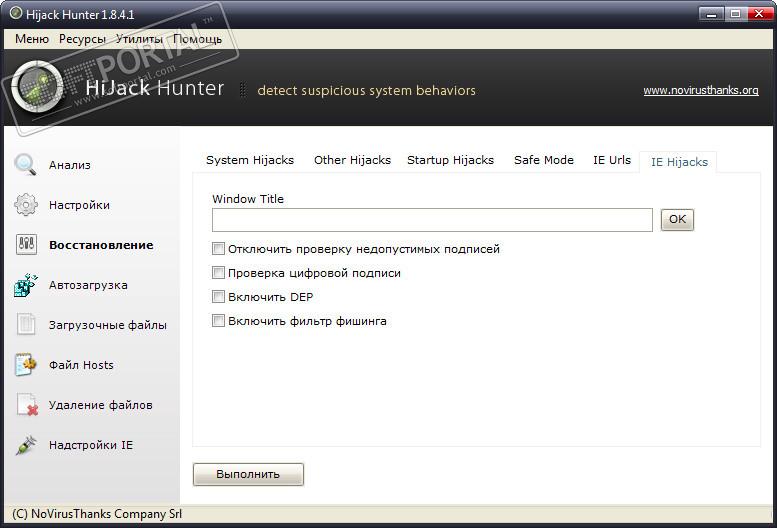The width and height of the screenshot is (777, 528).
Task: Open the Анализ section
Action: point(70,165)
